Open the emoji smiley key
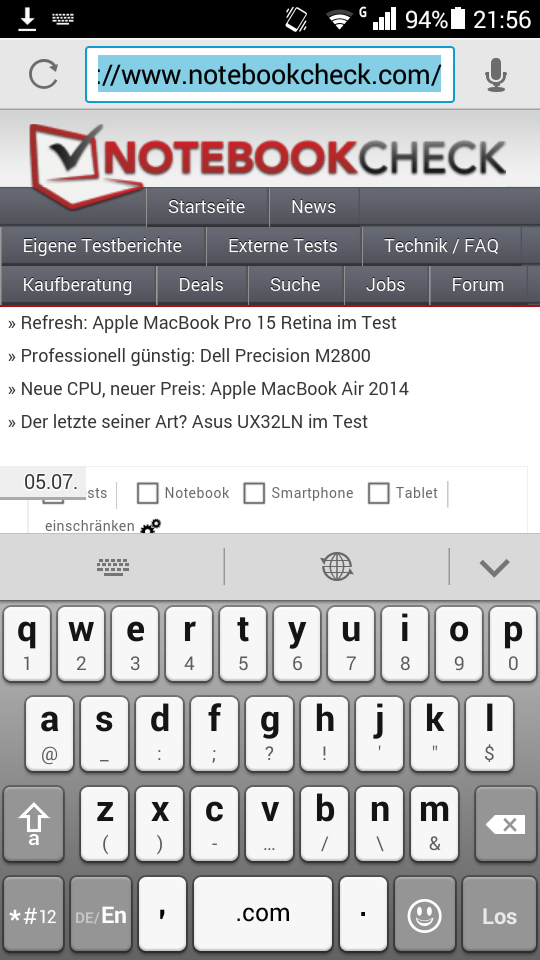 coord(425,916)
